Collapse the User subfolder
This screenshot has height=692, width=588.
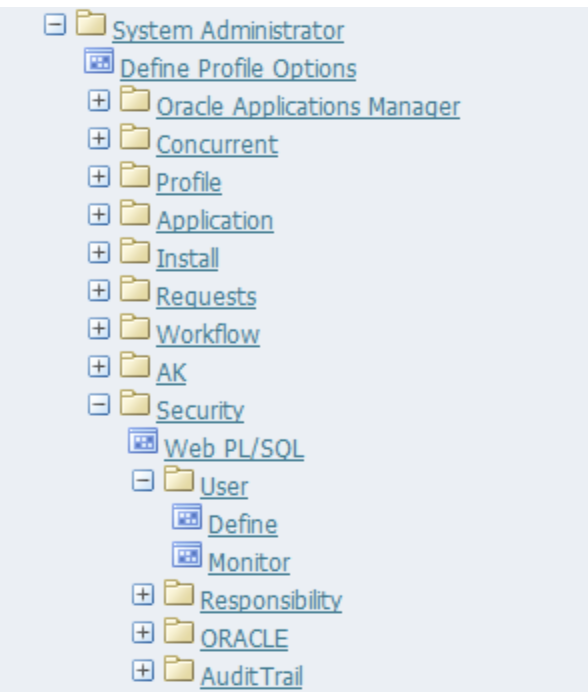(x=143, y=480)
